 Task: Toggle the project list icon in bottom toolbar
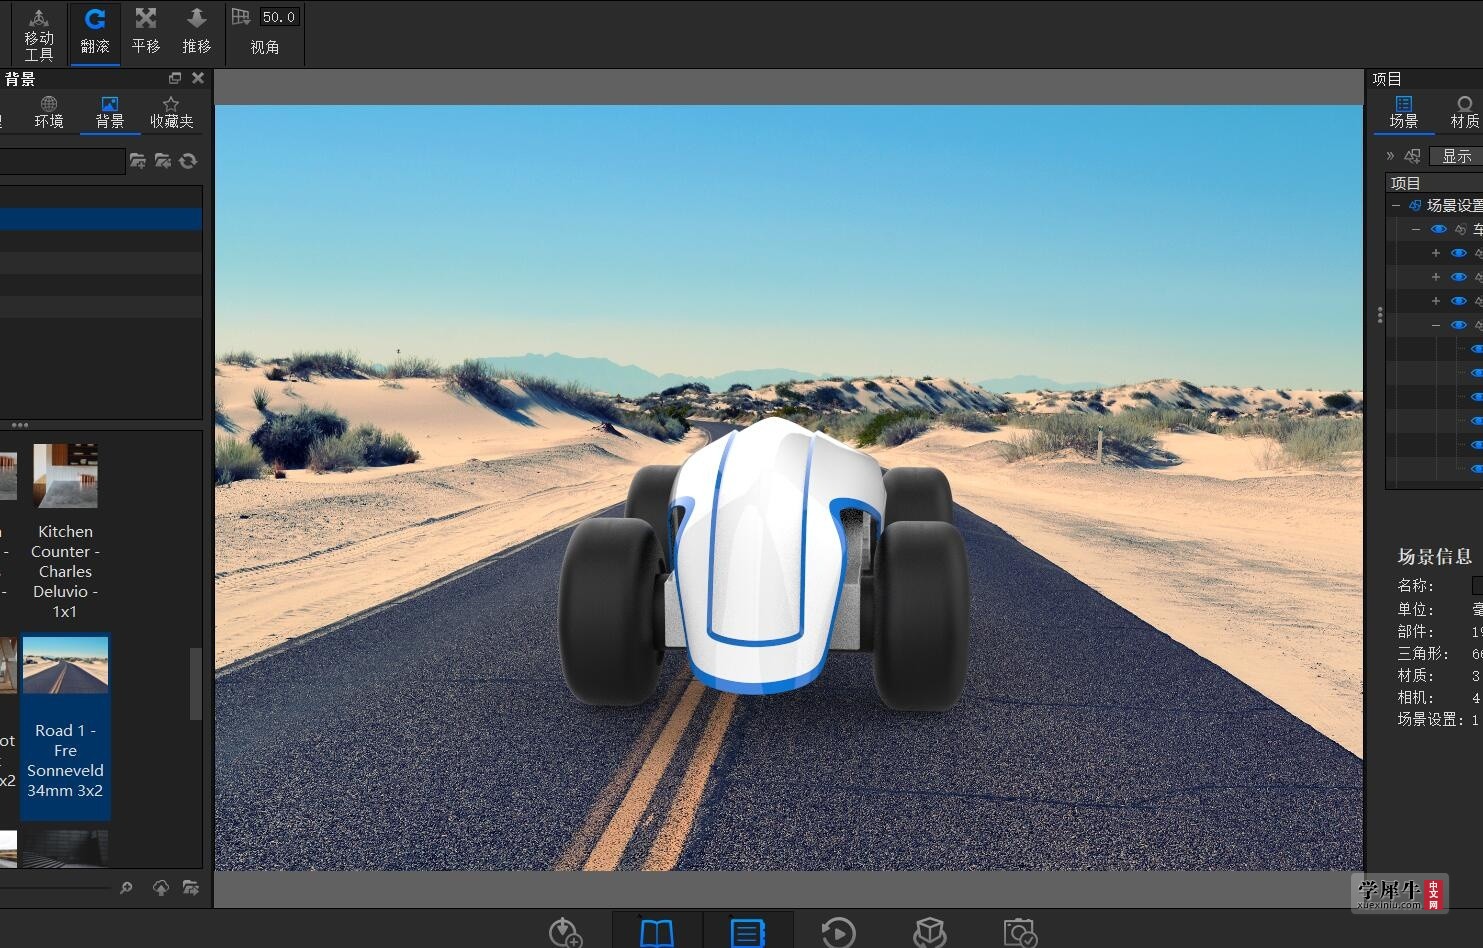coord(748,932)
